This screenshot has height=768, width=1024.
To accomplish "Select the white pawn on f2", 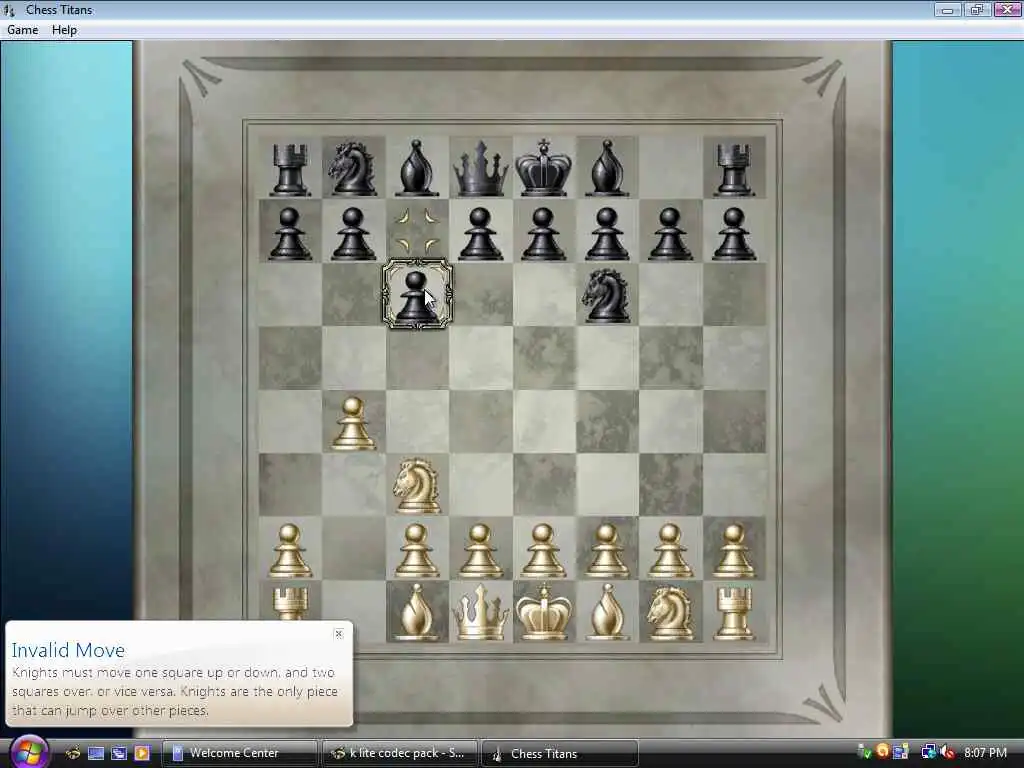I will pos(607,551).
